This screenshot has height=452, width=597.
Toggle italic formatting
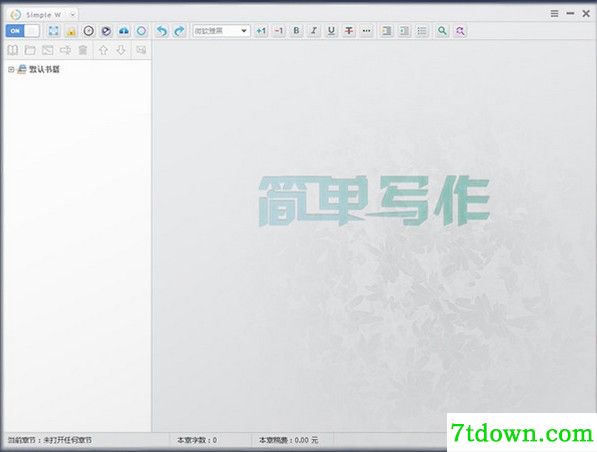tap(314, 31)
